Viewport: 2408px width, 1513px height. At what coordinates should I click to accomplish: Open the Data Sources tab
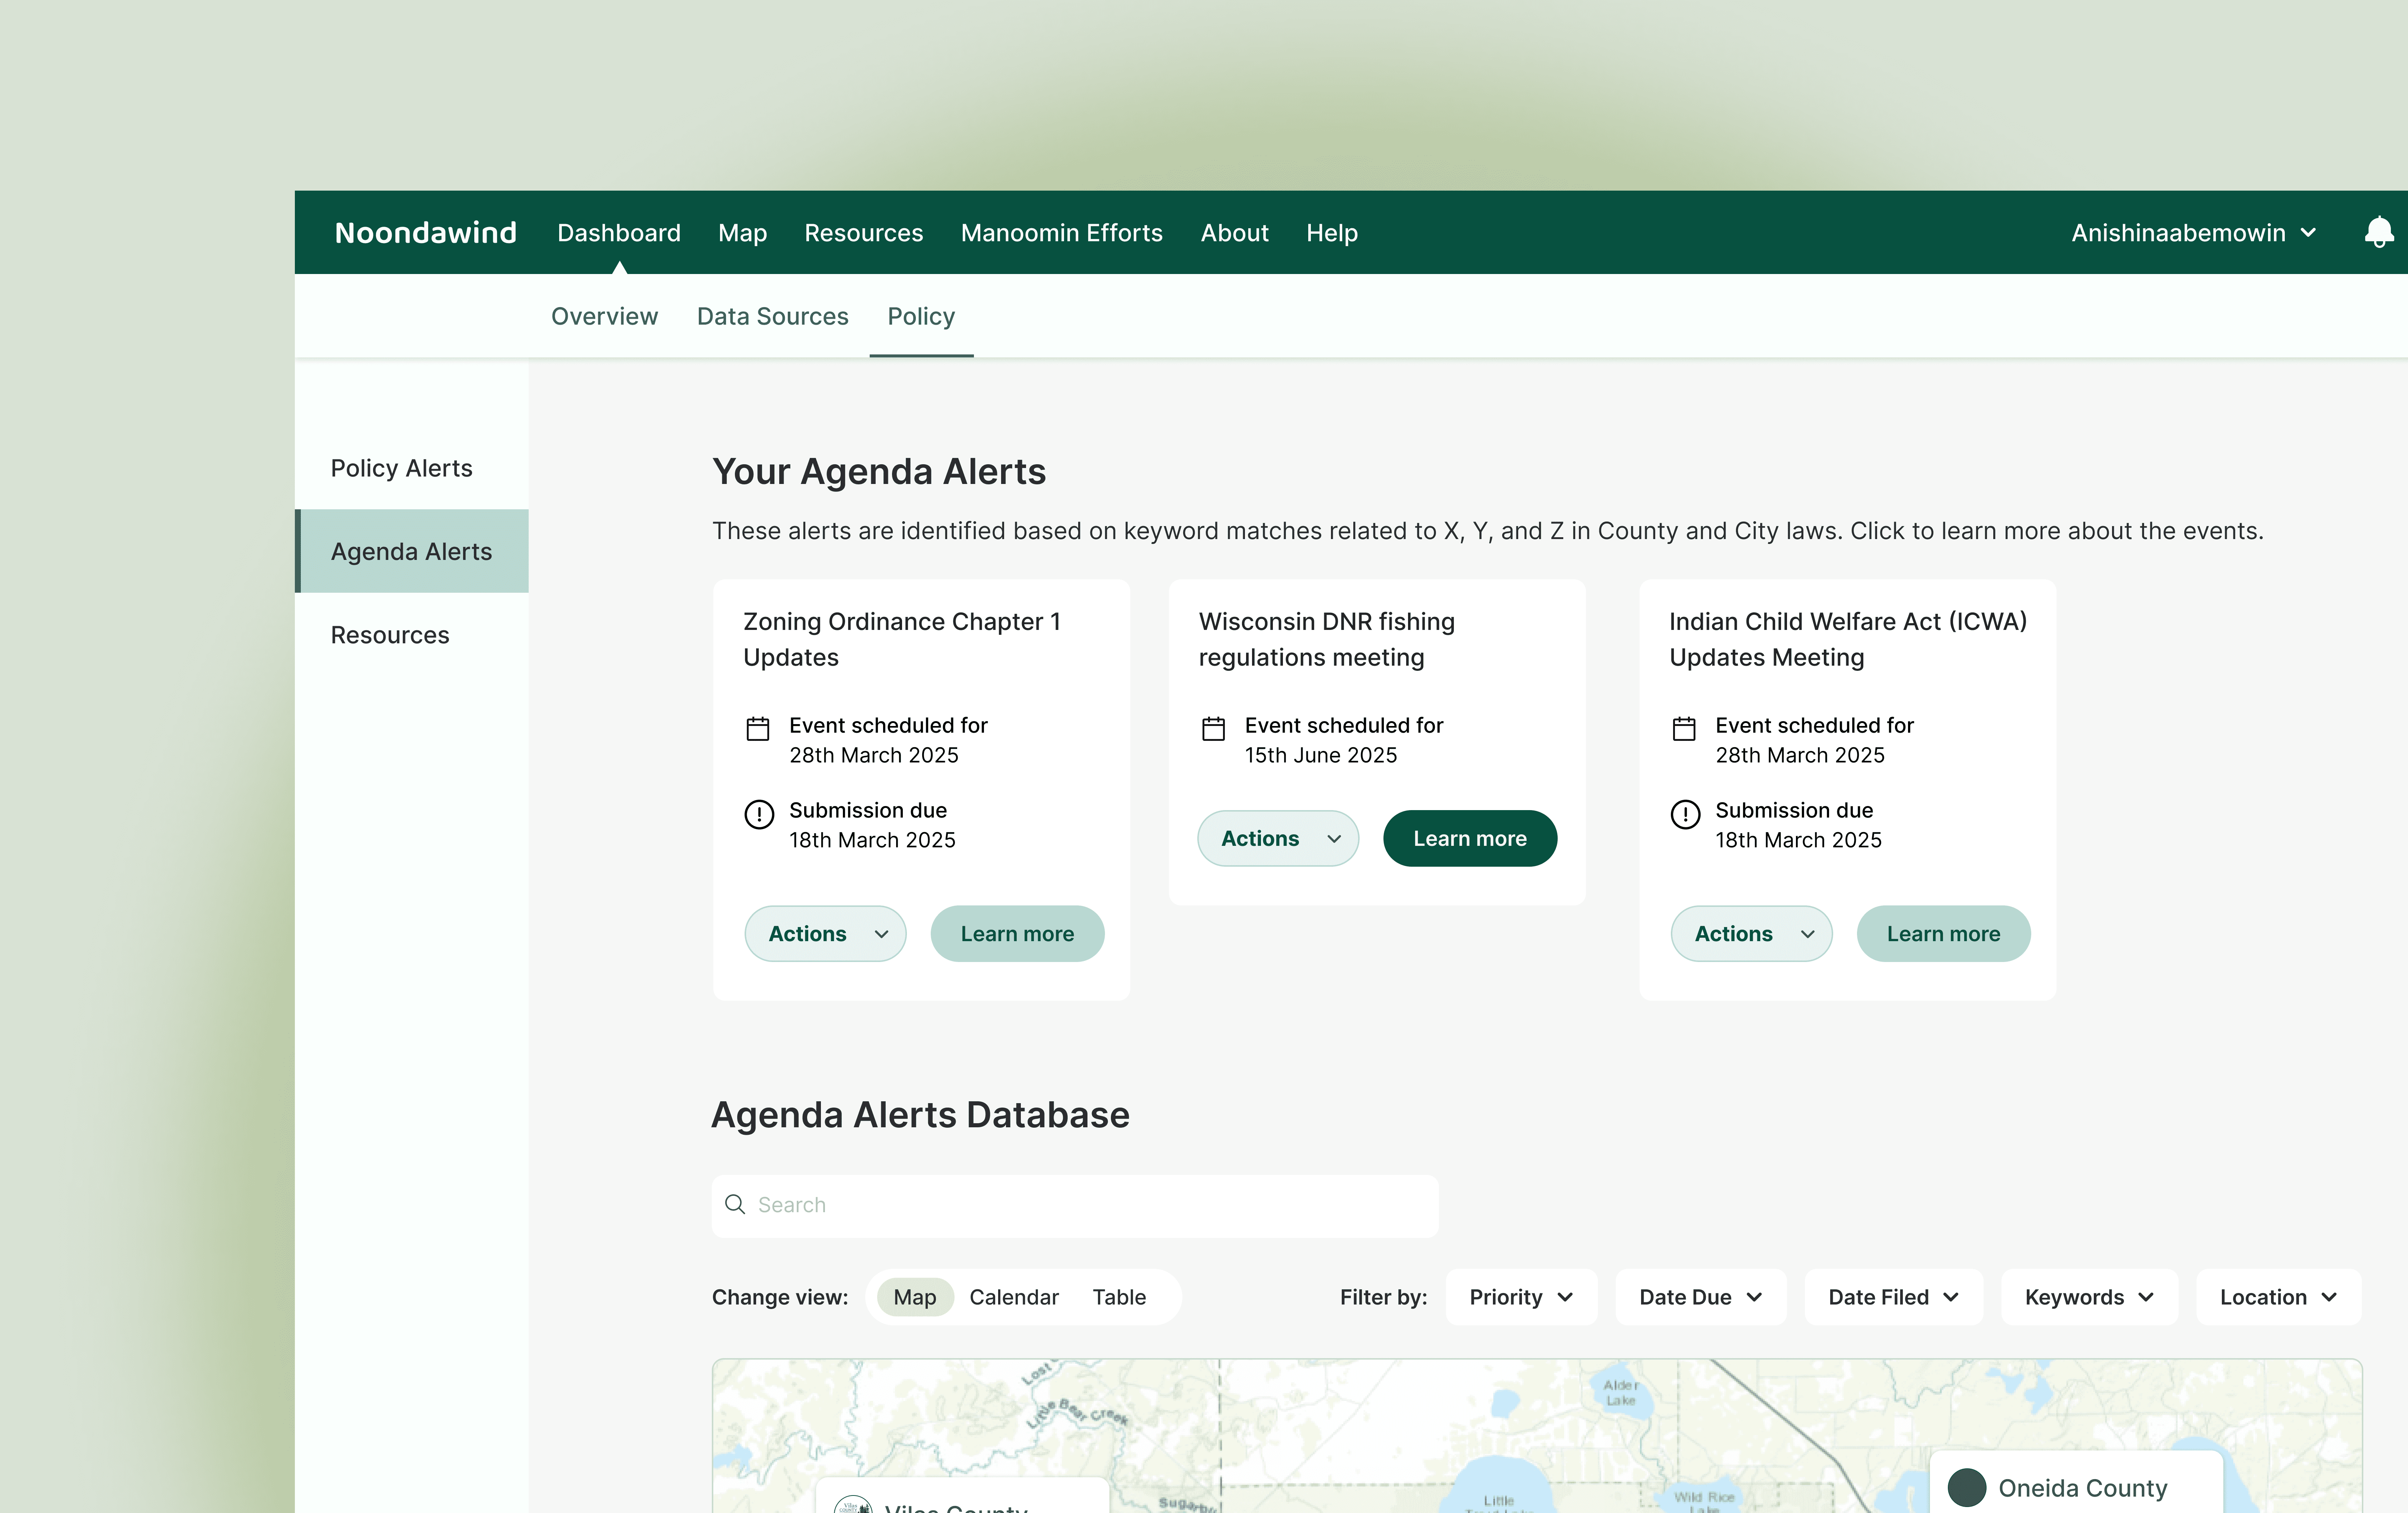point(772,316)
